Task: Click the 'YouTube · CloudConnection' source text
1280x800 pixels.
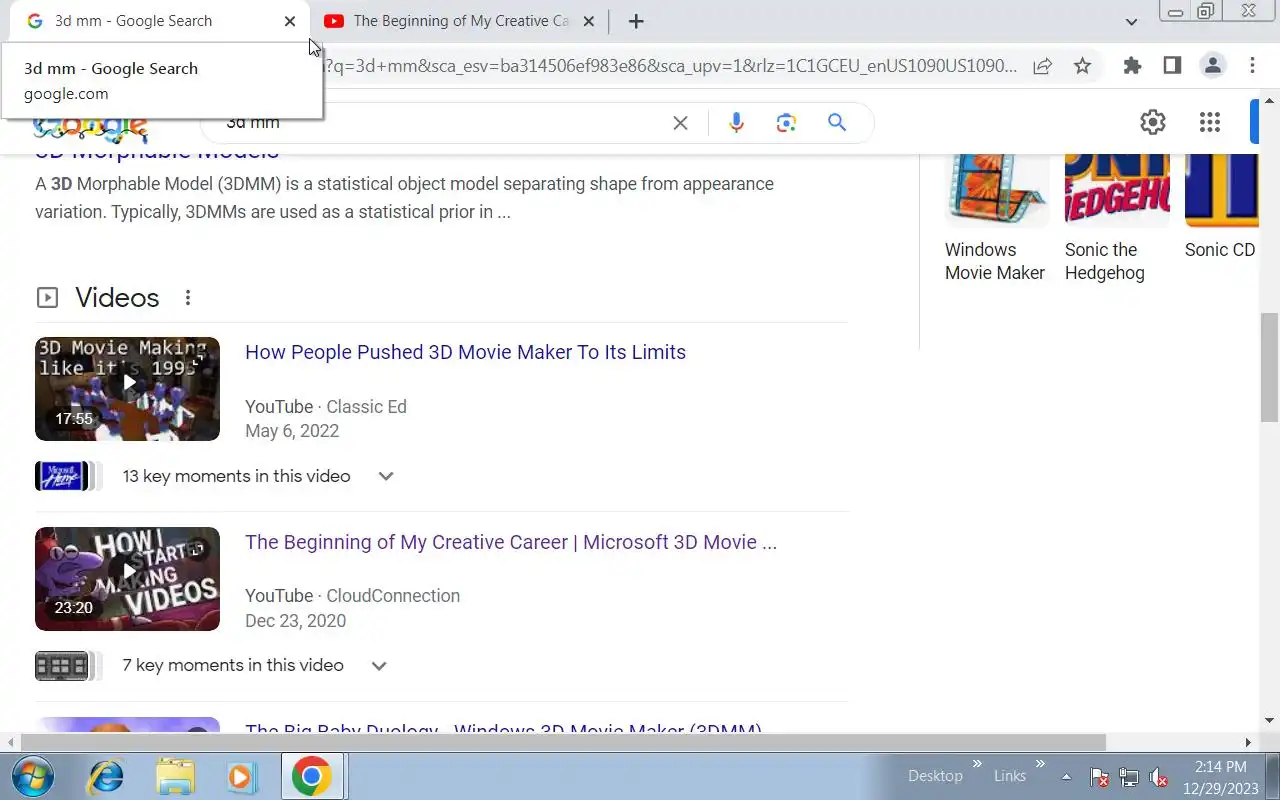Action: pyautogui.click(x=352, y=596)
